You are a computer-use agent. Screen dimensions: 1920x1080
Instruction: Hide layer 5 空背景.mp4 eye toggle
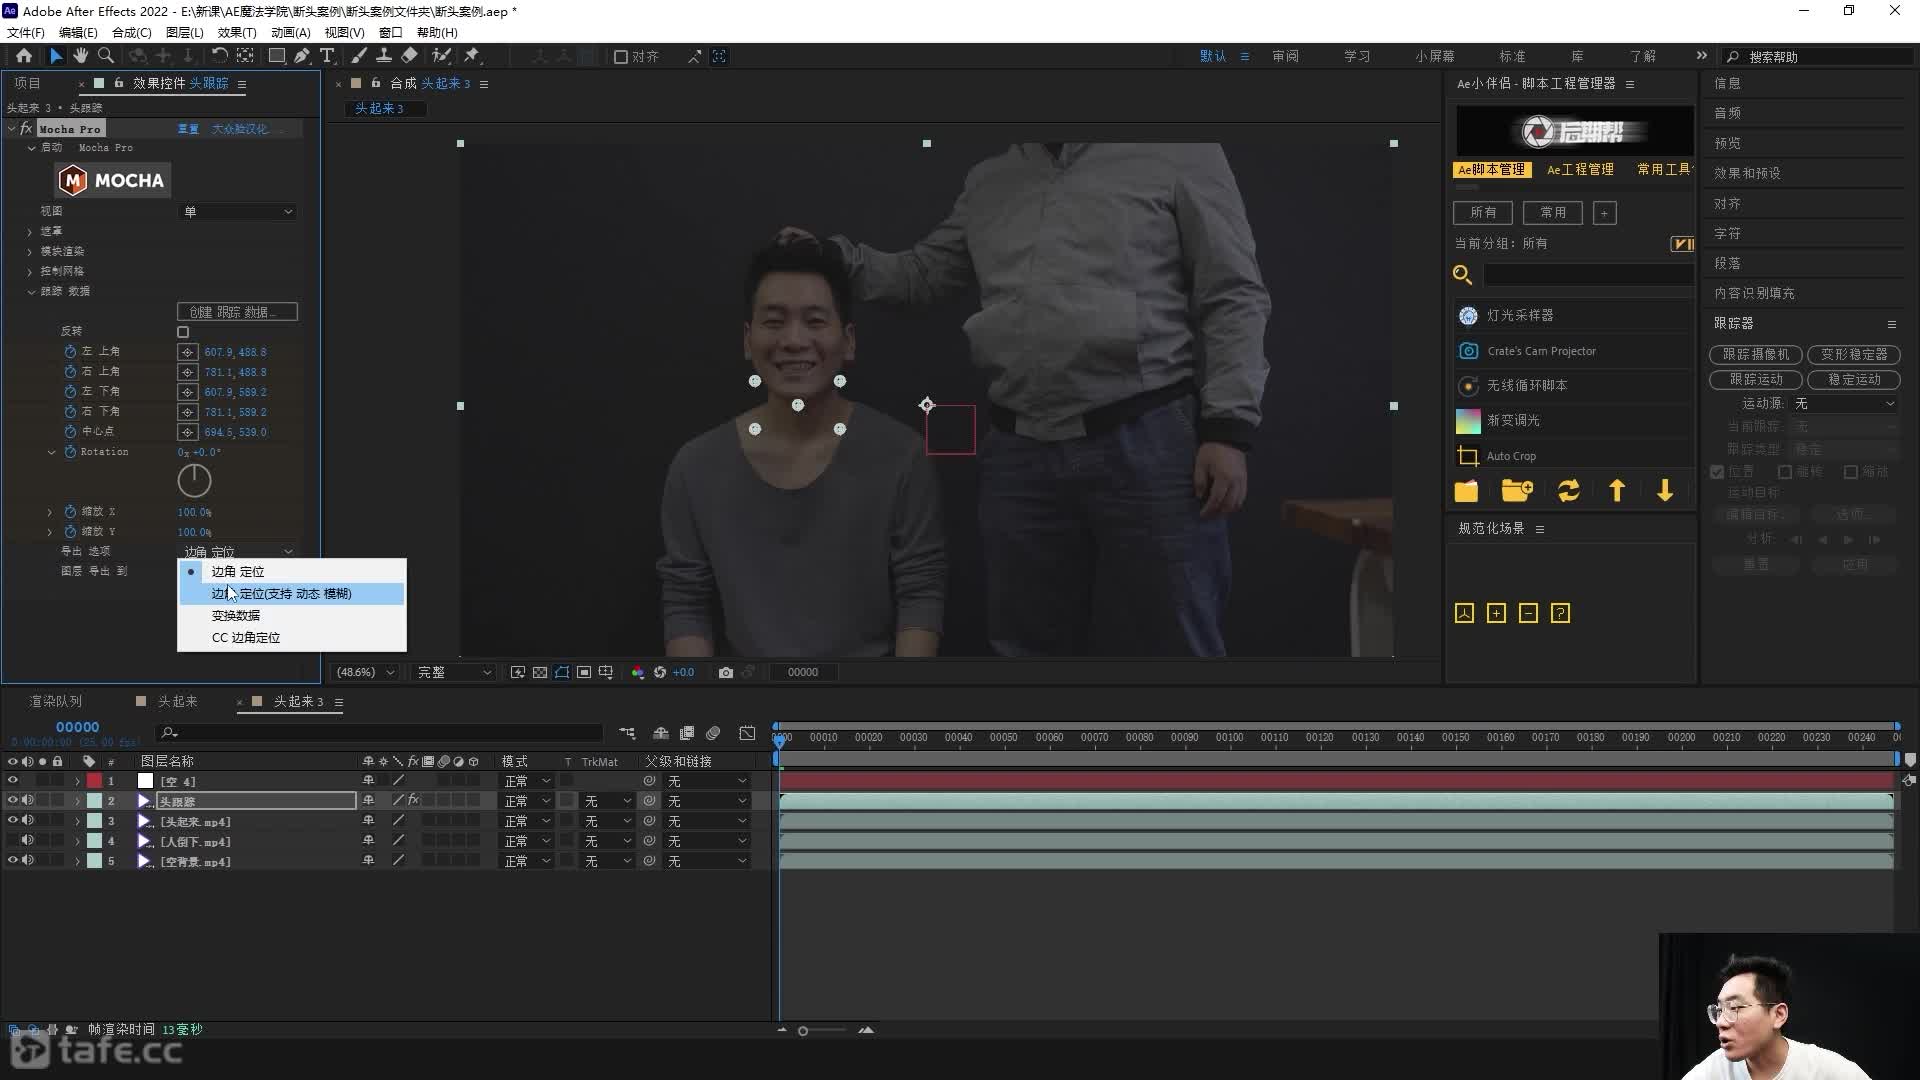click(x=13, y=861)
